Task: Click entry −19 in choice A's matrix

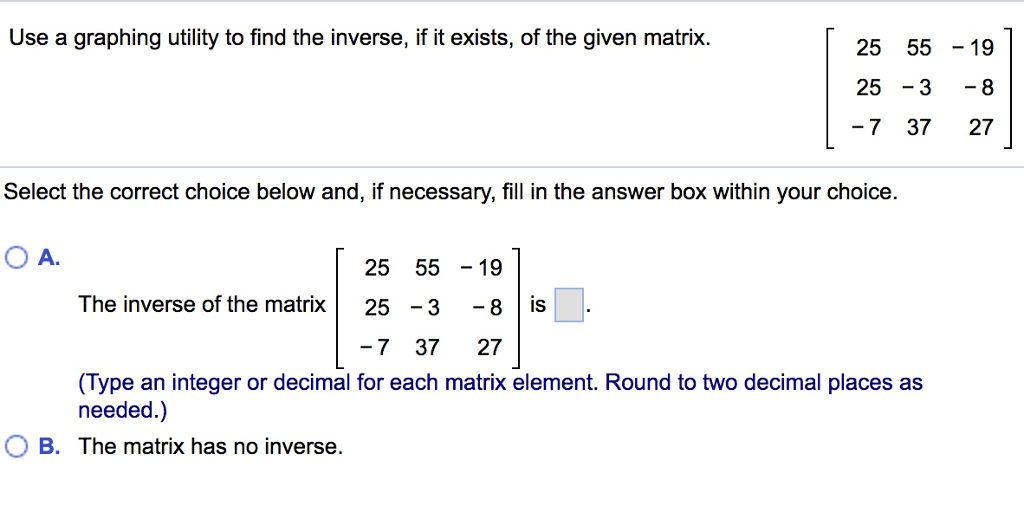Action: click(481, 268)
